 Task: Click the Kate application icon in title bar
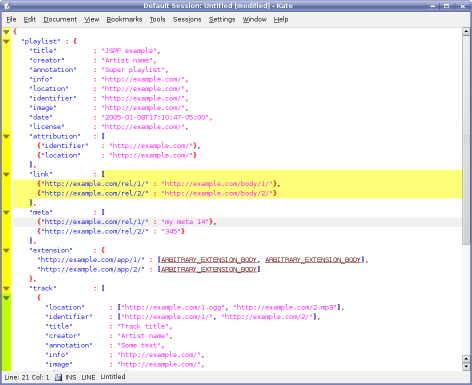point(7,6)
